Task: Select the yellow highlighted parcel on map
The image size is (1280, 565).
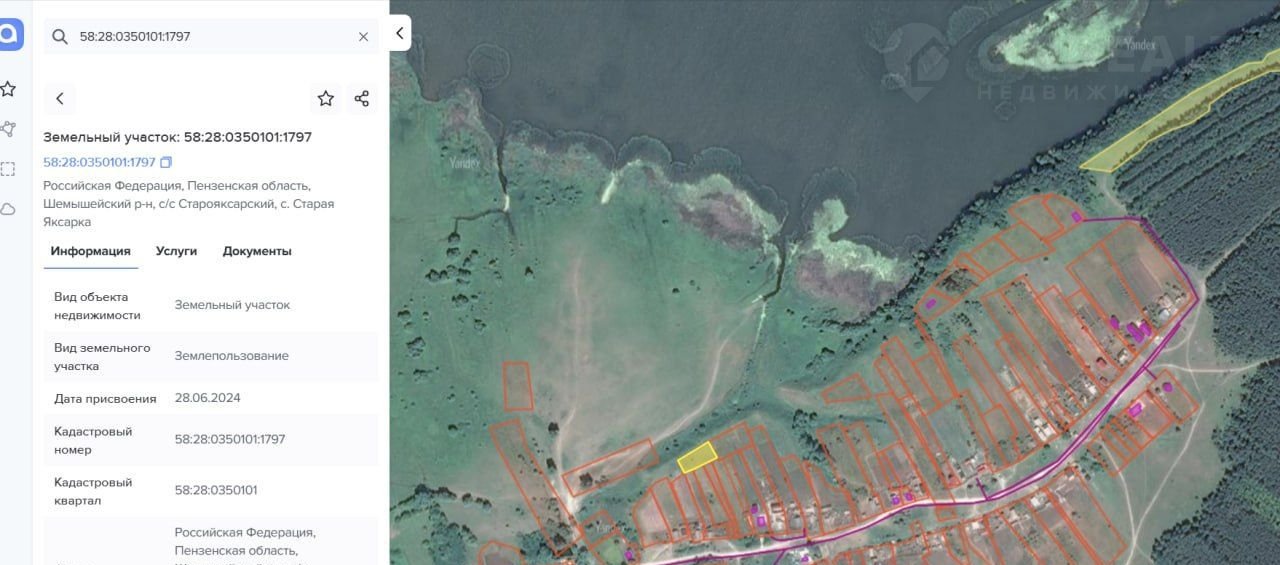Action: tap(698, 457)
